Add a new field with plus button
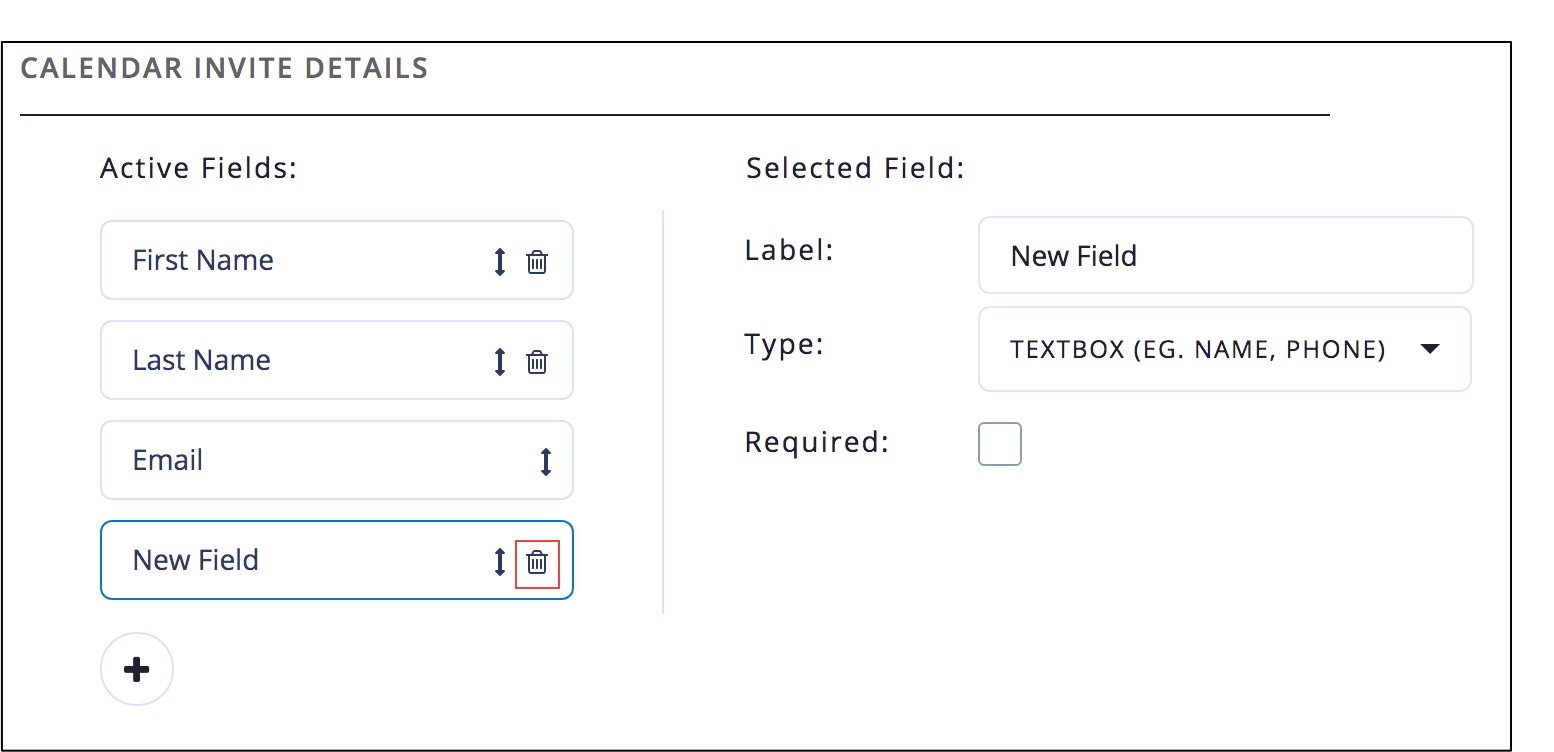The height and width of the screenshot is (752, 1554). click(137, 669)
